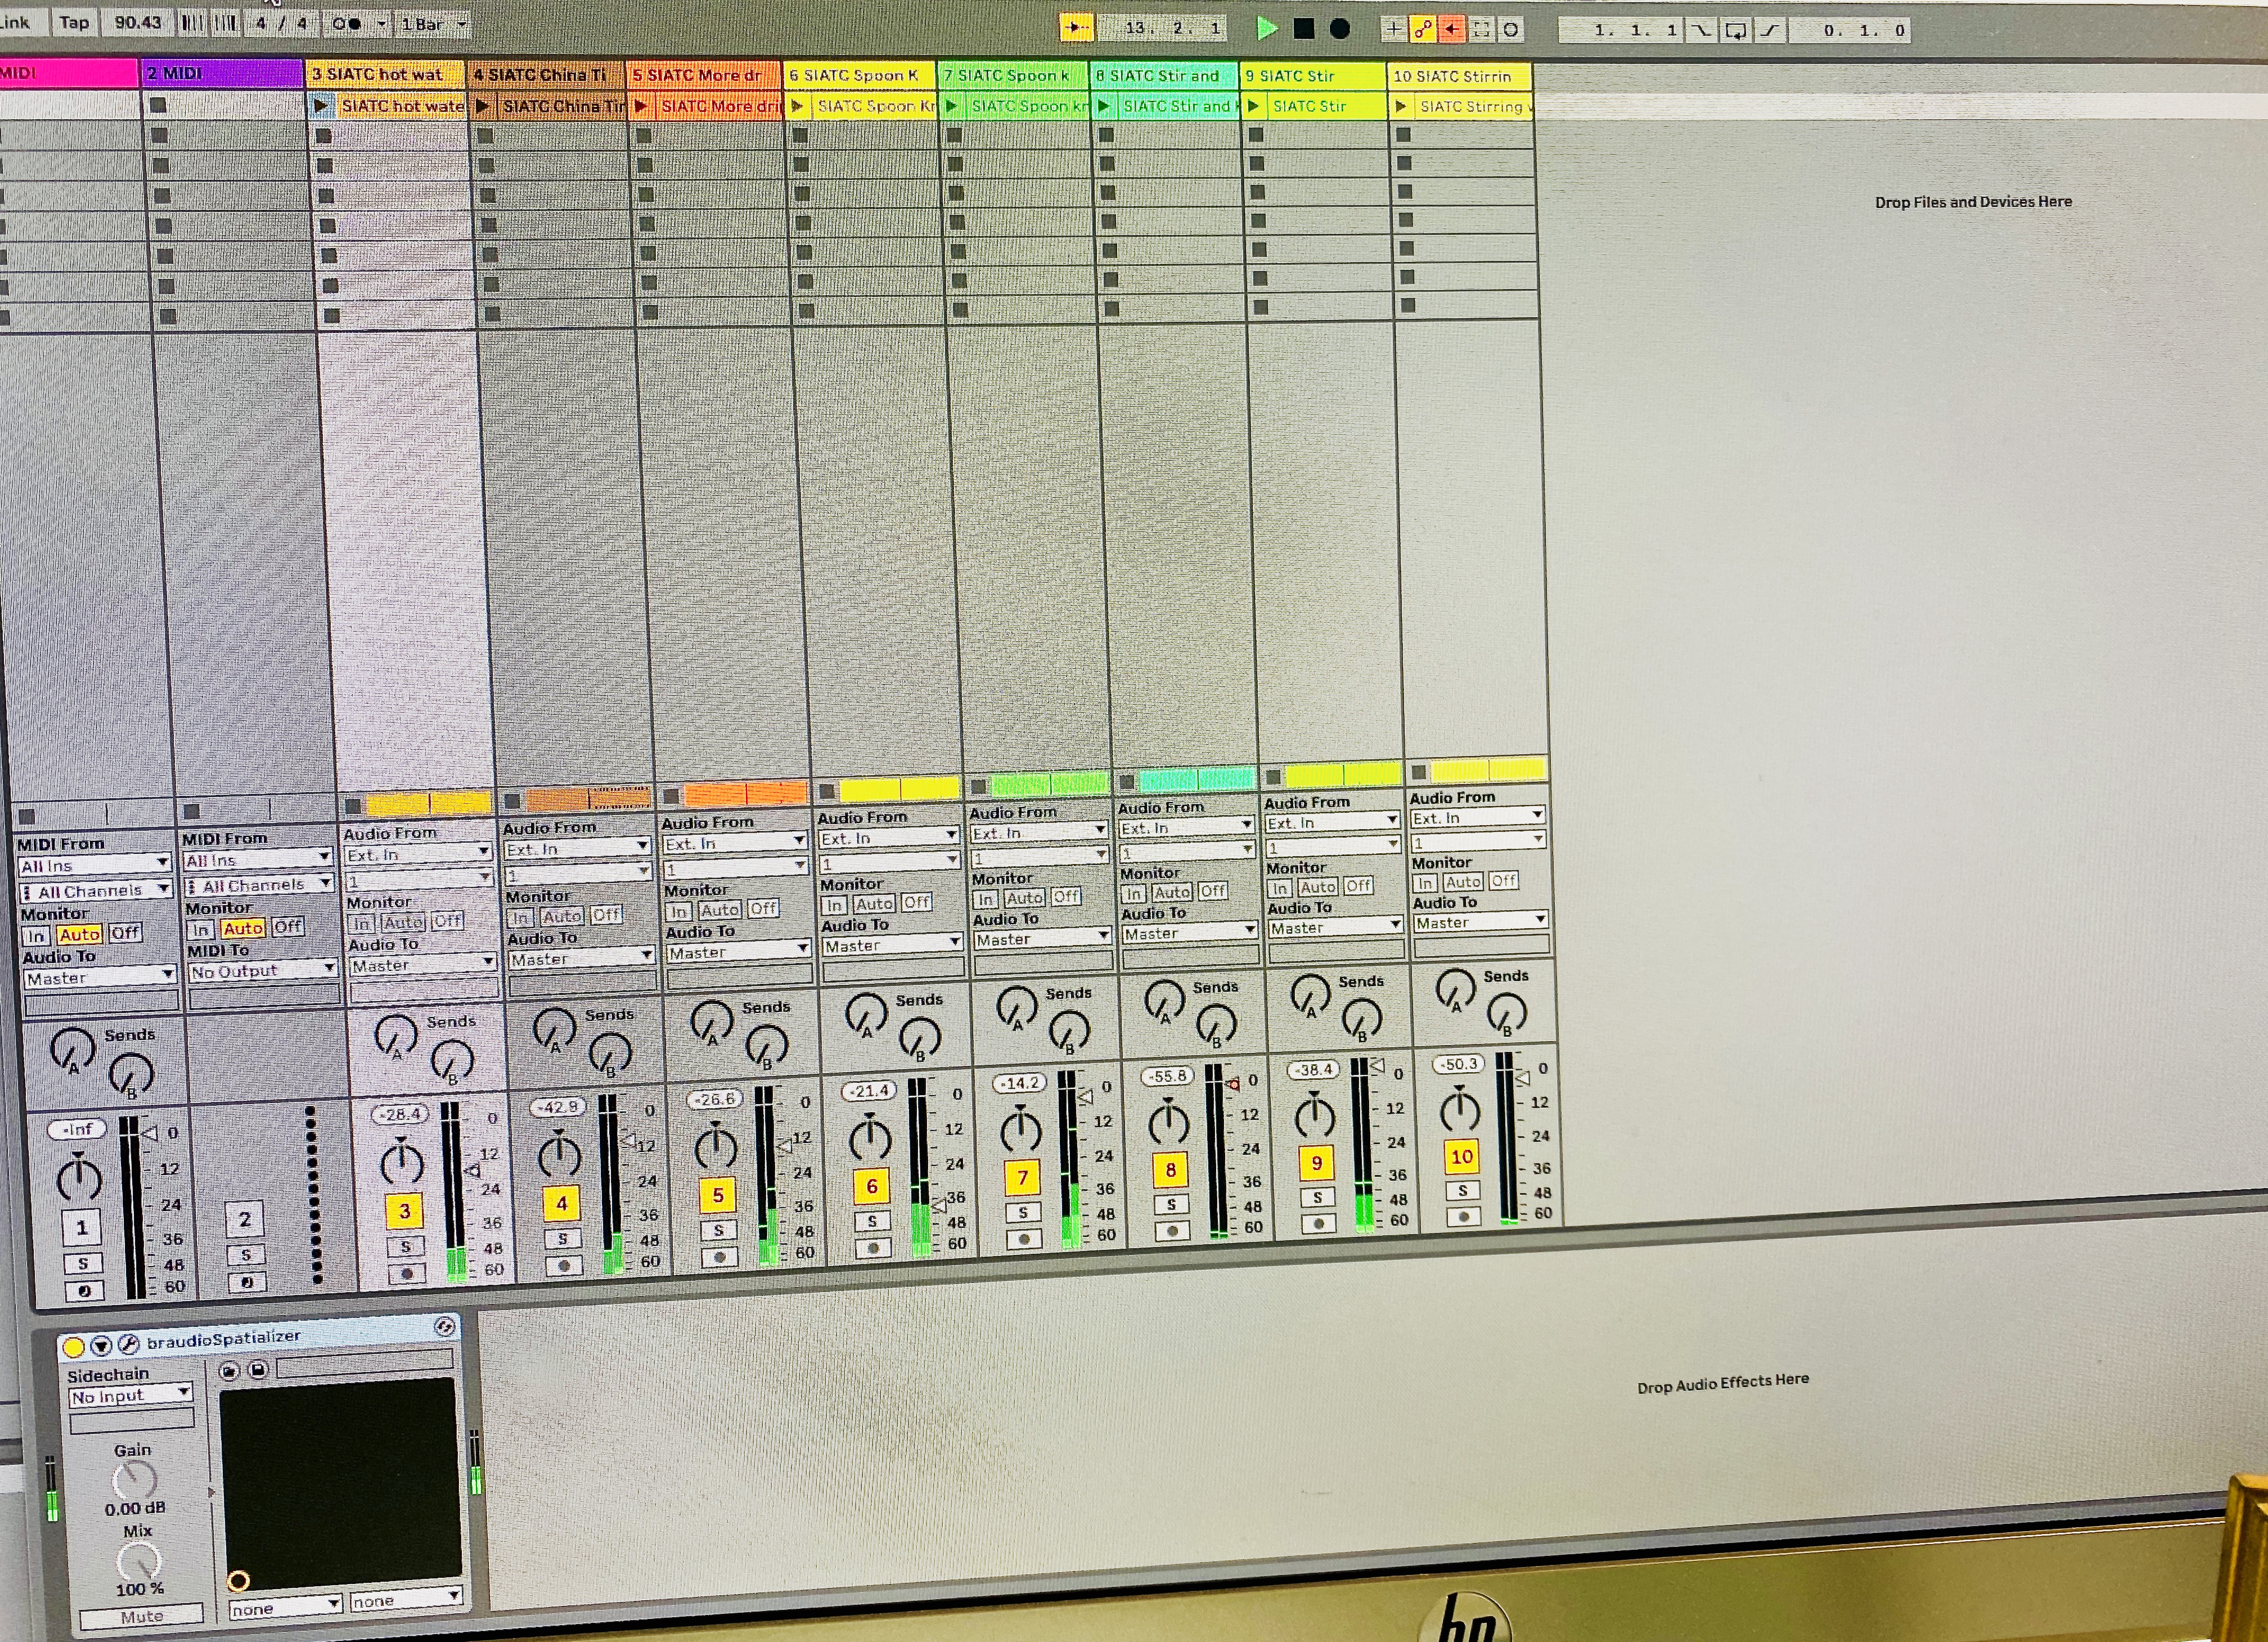Viewport: 2268px width, 1642px height.
Task: Launch the SIATC China Tin clip
Action: pos(483,105)
